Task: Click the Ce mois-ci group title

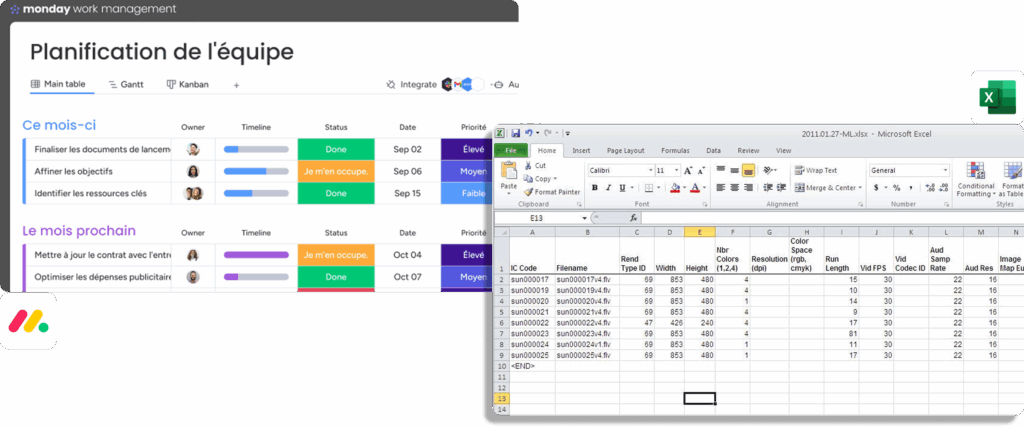Action: tap(59, 125)
